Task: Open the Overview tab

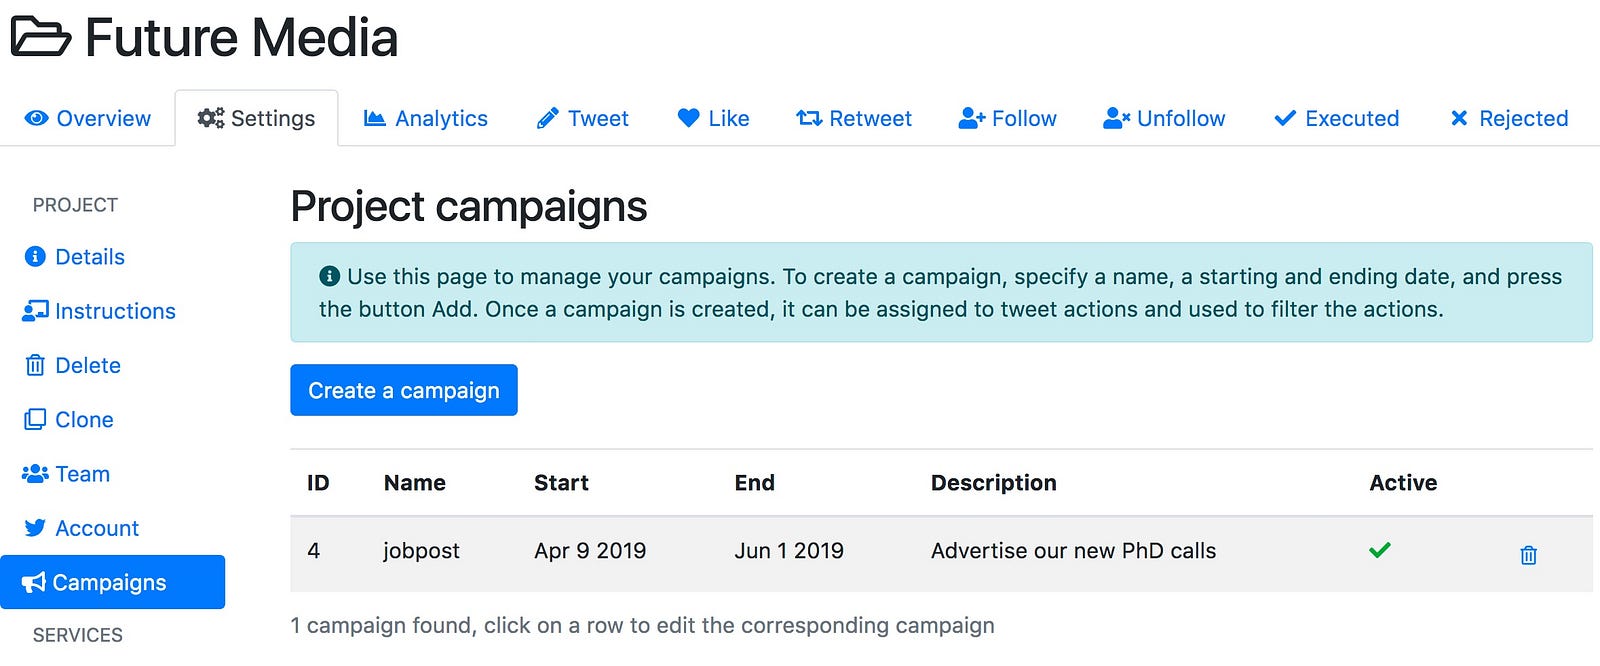Action: click(x=88, y=118)
